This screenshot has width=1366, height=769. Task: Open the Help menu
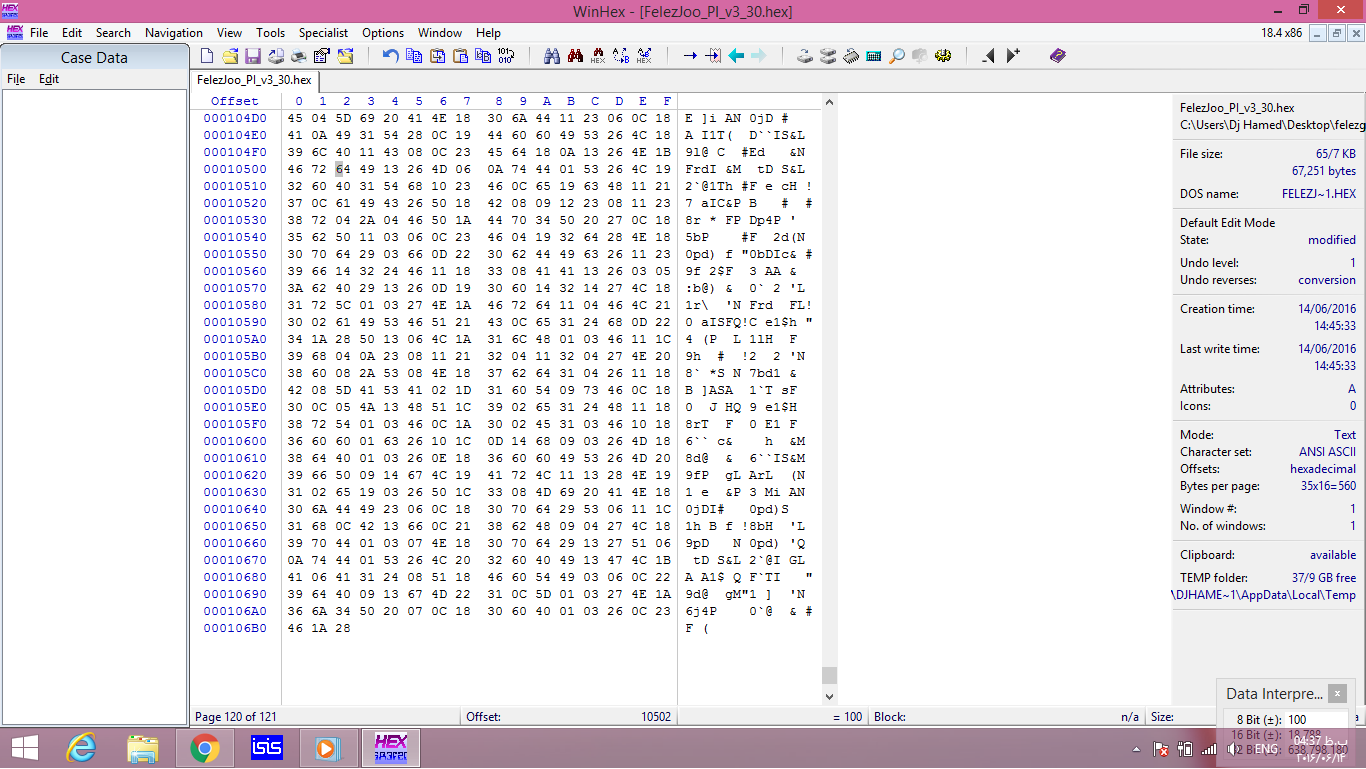(x=488, y=33)
